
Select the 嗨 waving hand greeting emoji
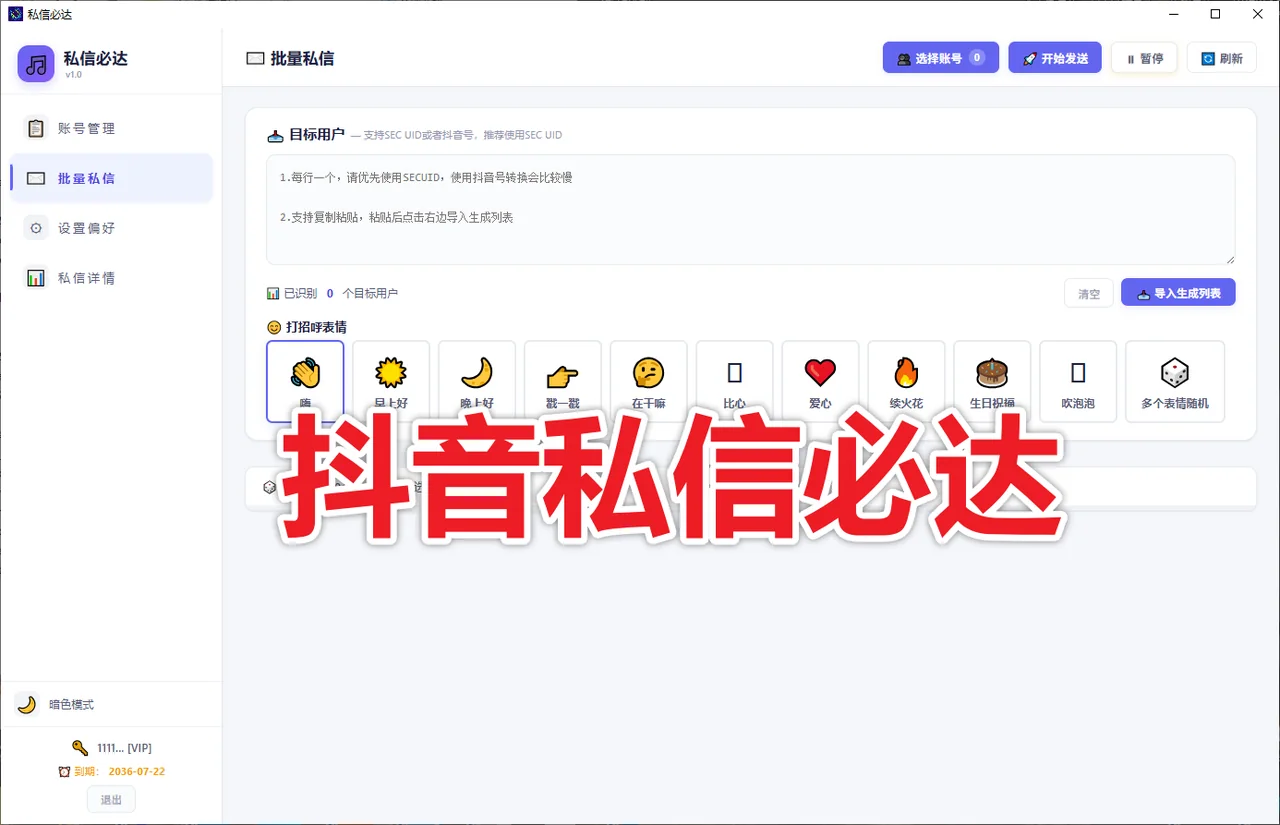click(x=305, y=381)
